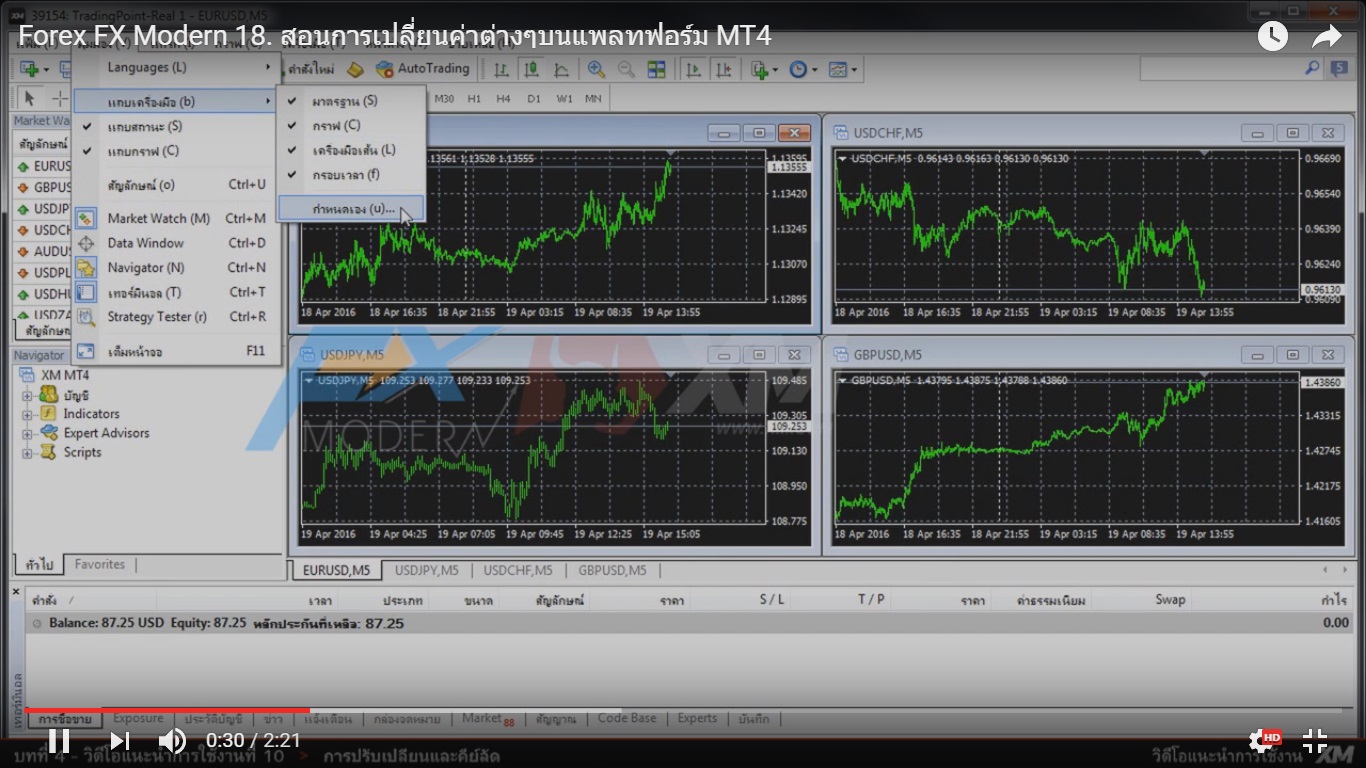This screenshot has width=1366, height=768.
Task: Switch chart to candlesticks icon
Action: click(x=531, y=69)
